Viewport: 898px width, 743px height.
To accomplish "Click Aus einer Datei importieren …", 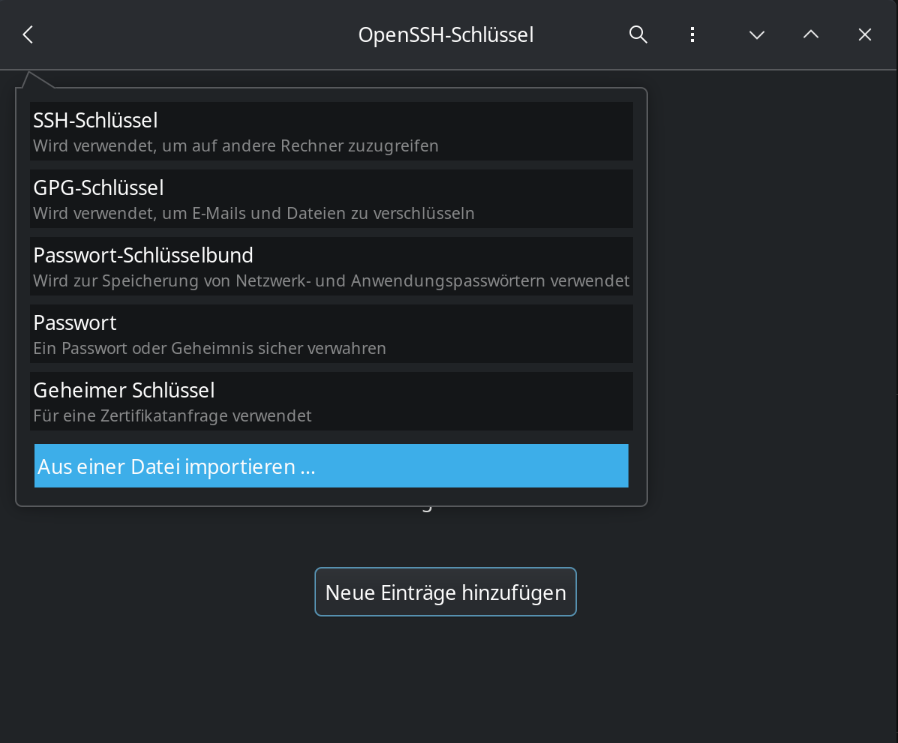I will (x=331, y=466).
